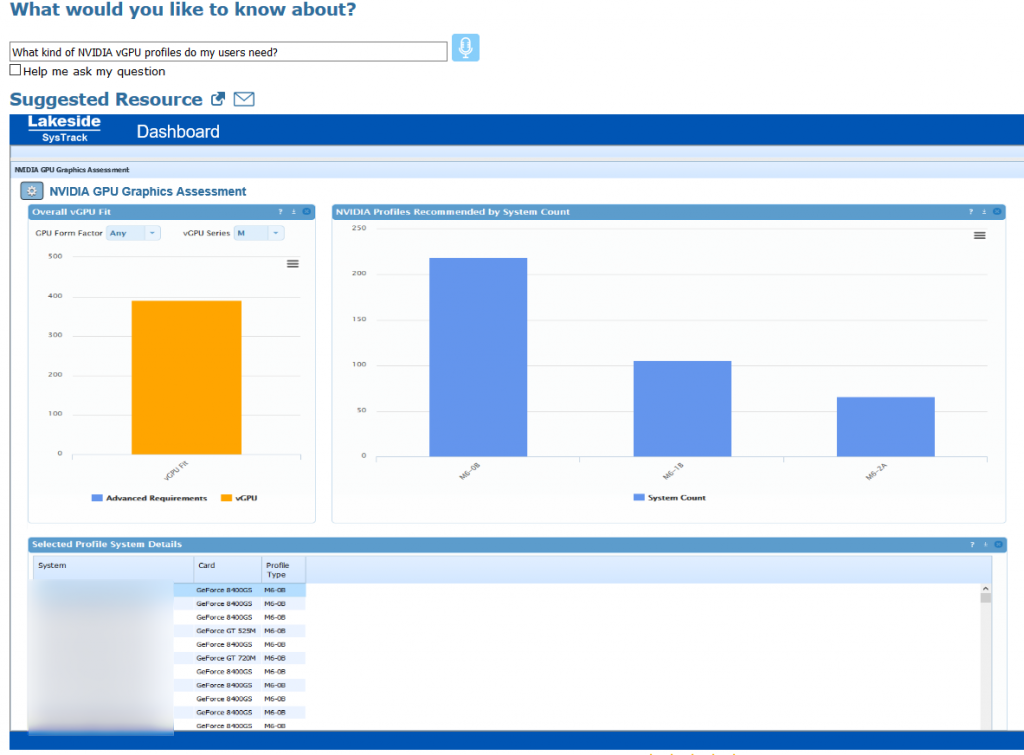Image resolution: width=1024 pixels, height=755 pixels.
Task: Focus the question input field
Action: coord(229,52)
